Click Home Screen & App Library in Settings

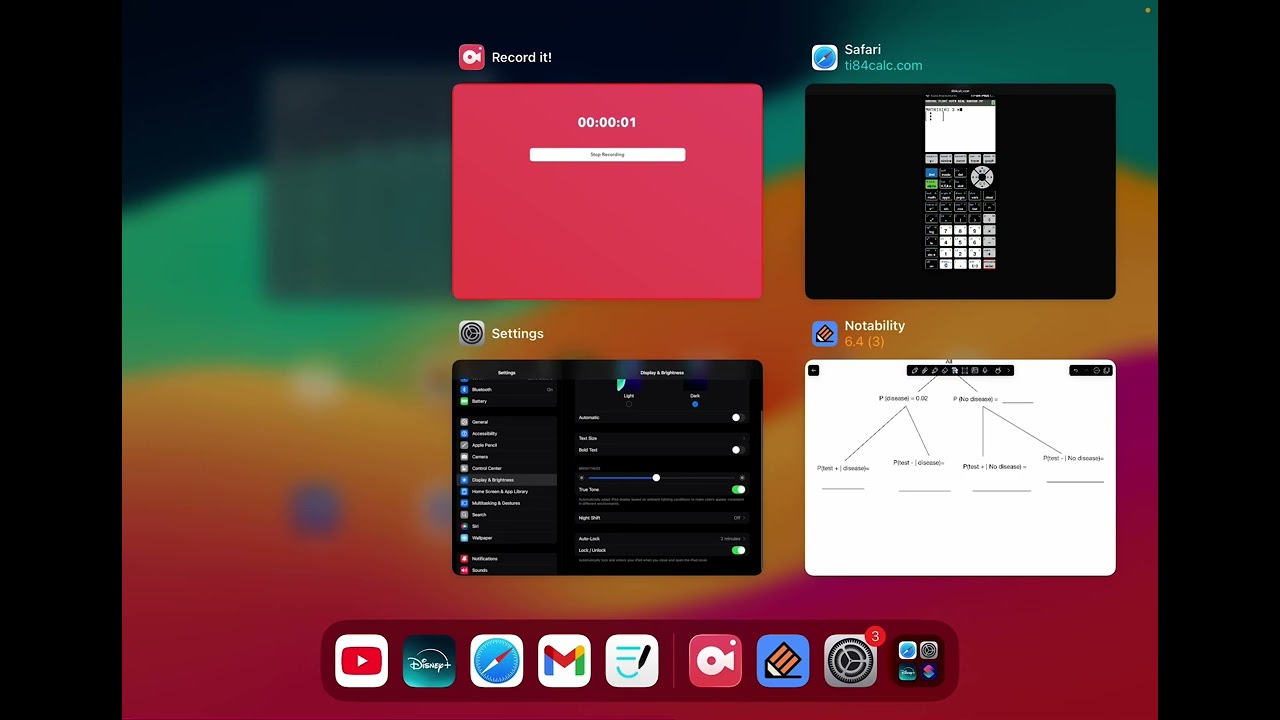[507, 491]
